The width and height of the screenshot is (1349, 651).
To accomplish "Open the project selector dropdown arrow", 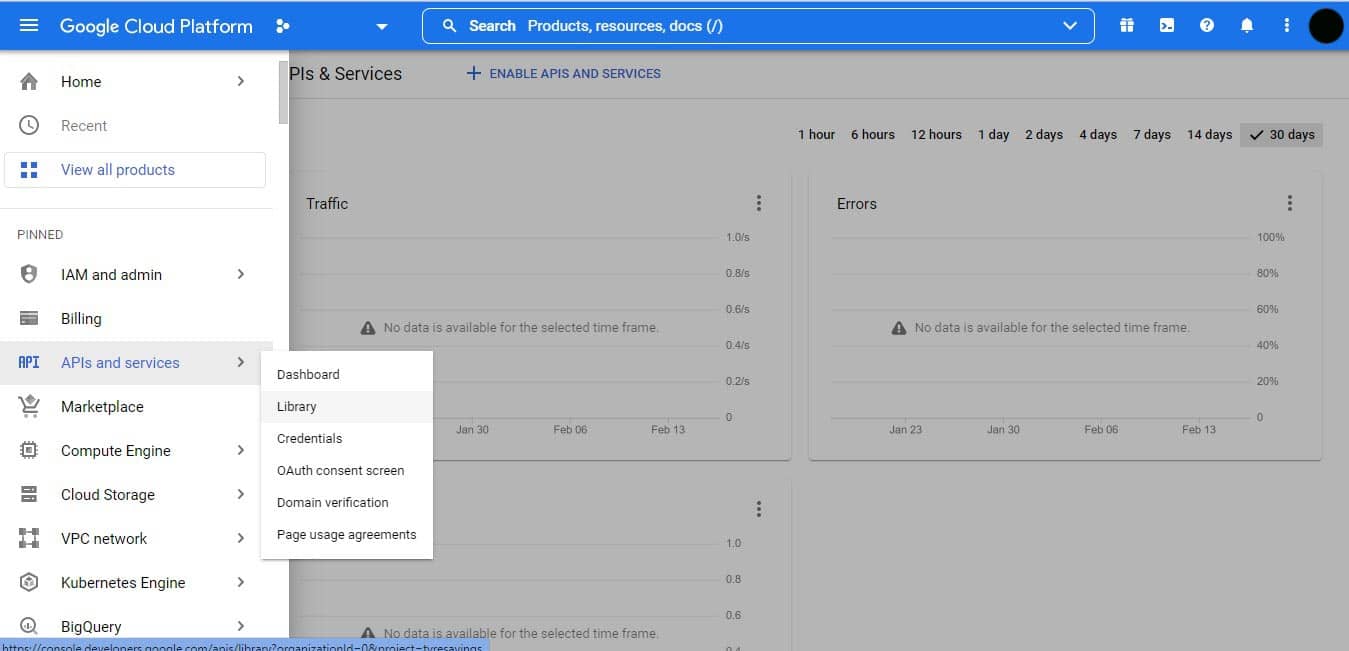I will coord(381,27).
